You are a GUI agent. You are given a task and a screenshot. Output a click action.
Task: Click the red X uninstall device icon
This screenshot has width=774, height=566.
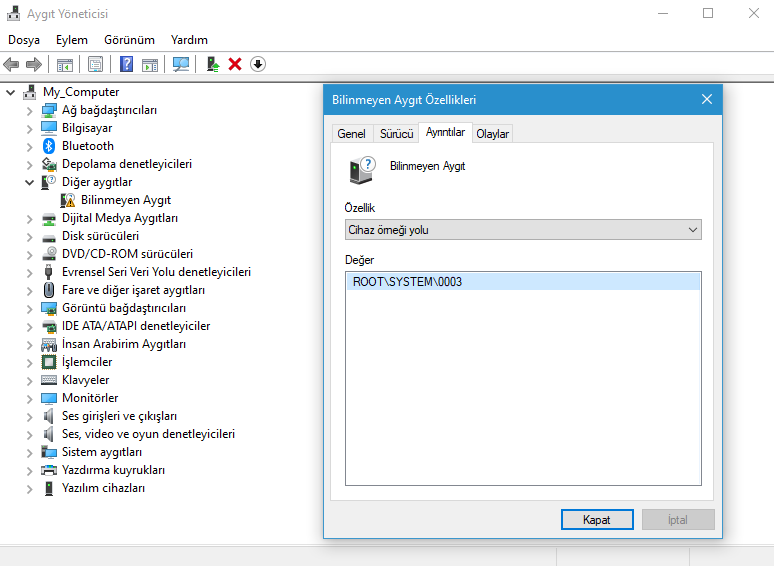coord(235,64)
